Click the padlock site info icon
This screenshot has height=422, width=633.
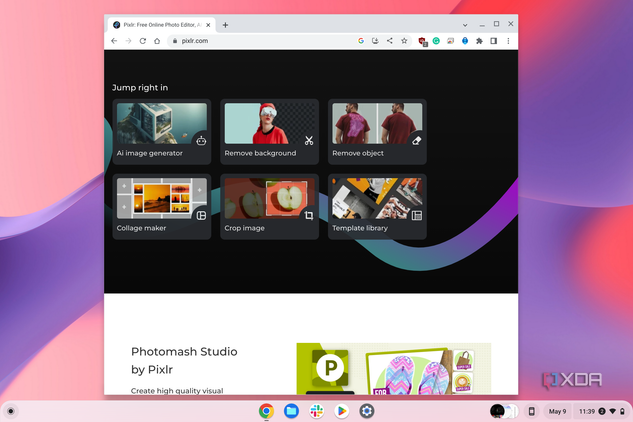click(x=175, y=41)
